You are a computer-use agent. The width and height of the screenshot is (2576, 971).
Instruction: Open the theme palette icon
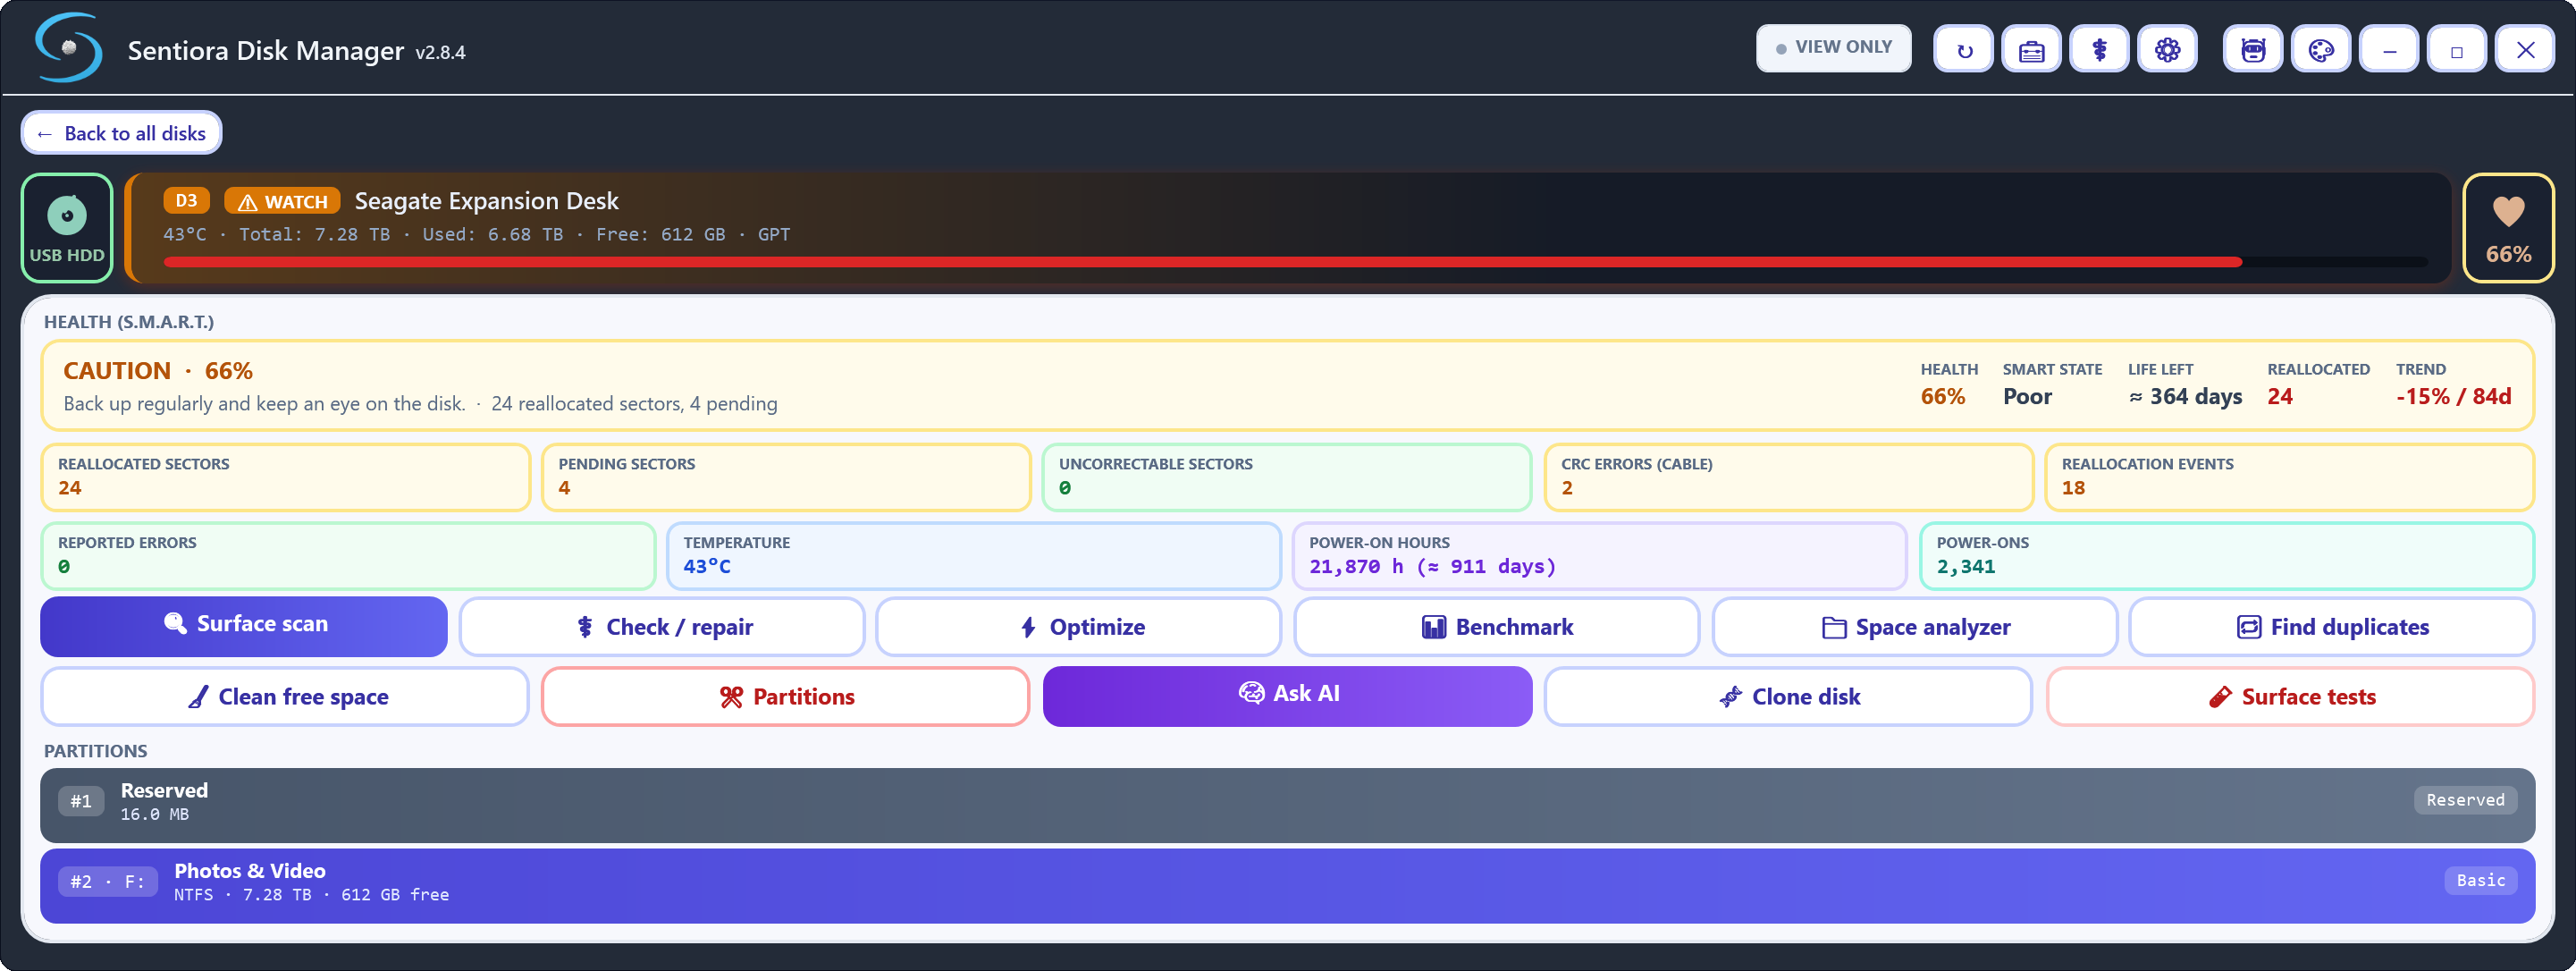pos(2321,50)
